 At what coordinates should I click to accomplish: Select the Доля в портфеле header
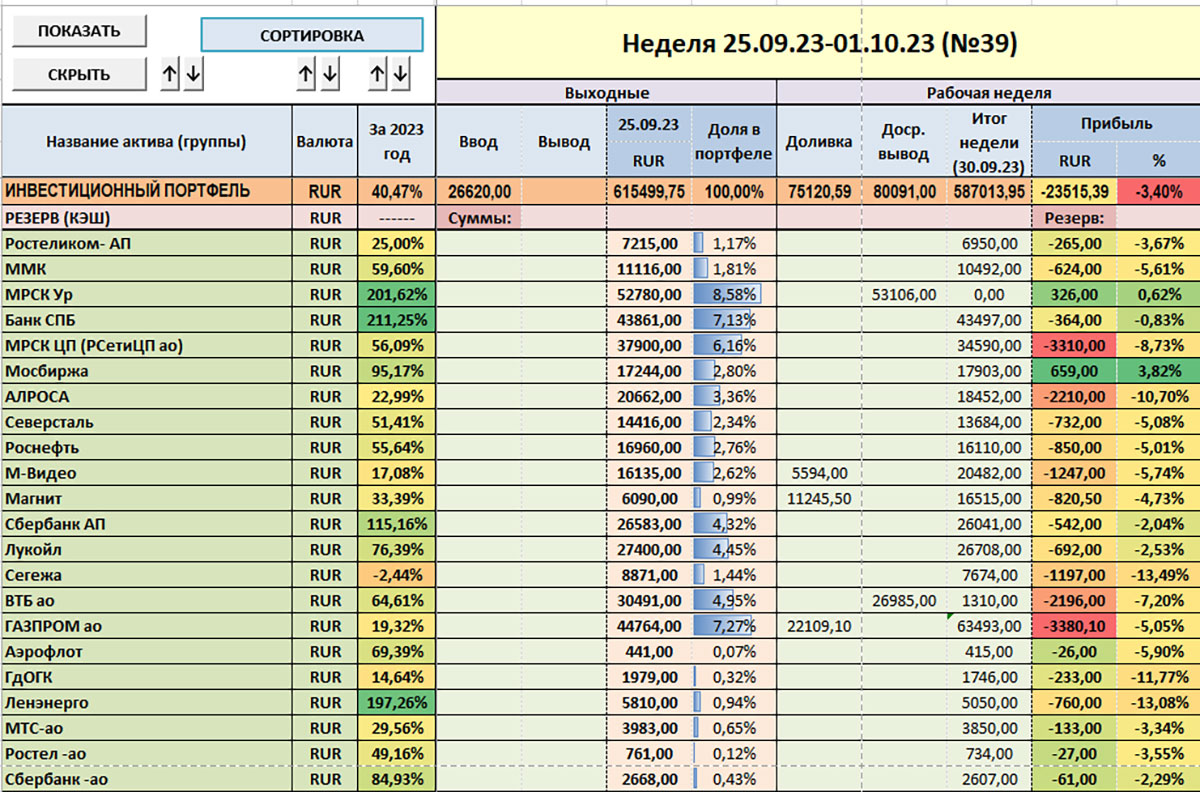pos(733,142)
